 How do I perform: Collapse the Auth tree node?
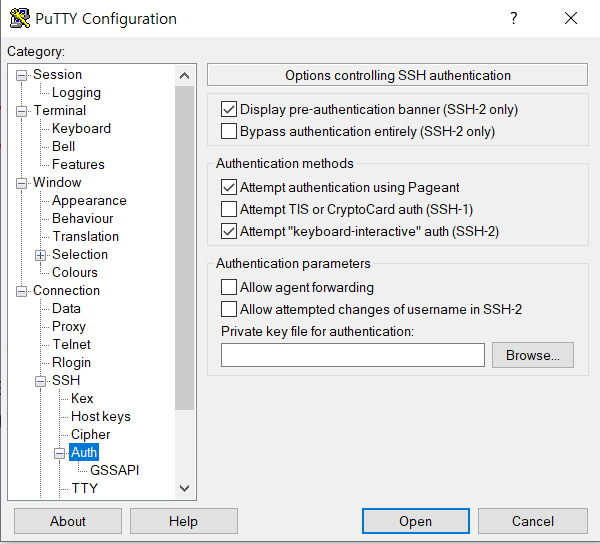tap(59, 453)
